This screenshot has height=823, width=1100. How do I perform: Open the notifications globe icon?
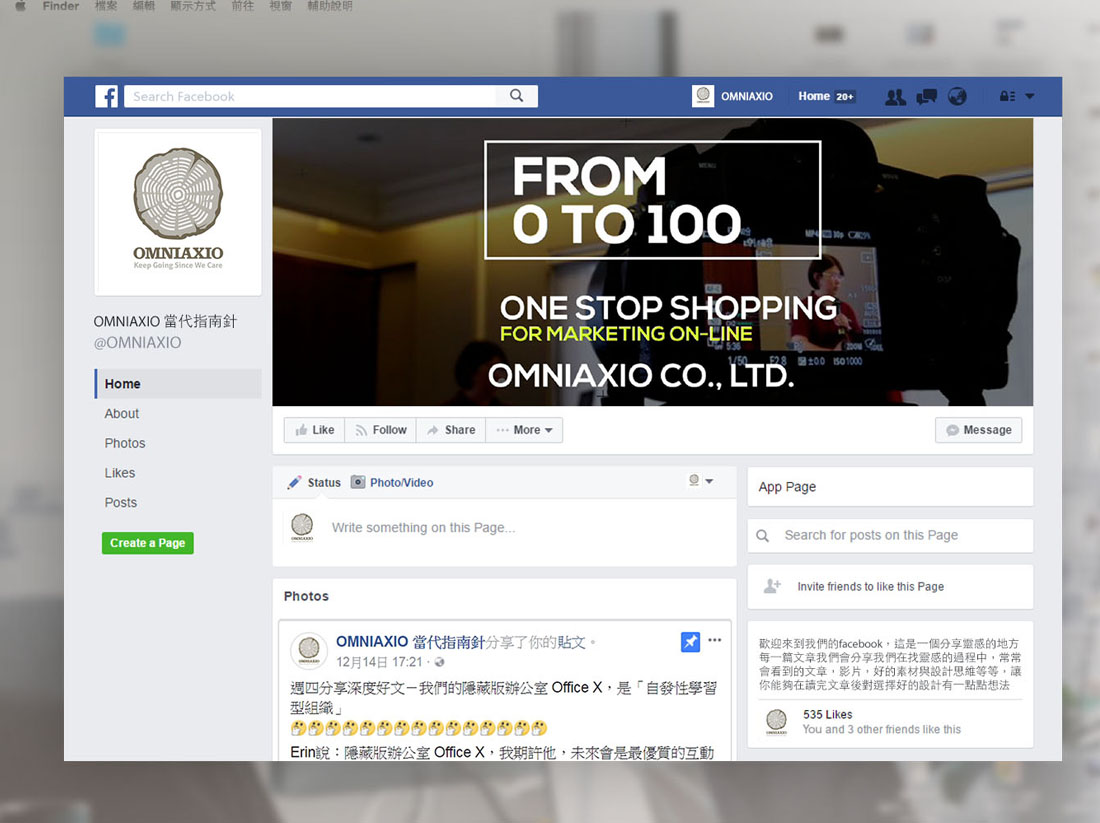[957, 96]
